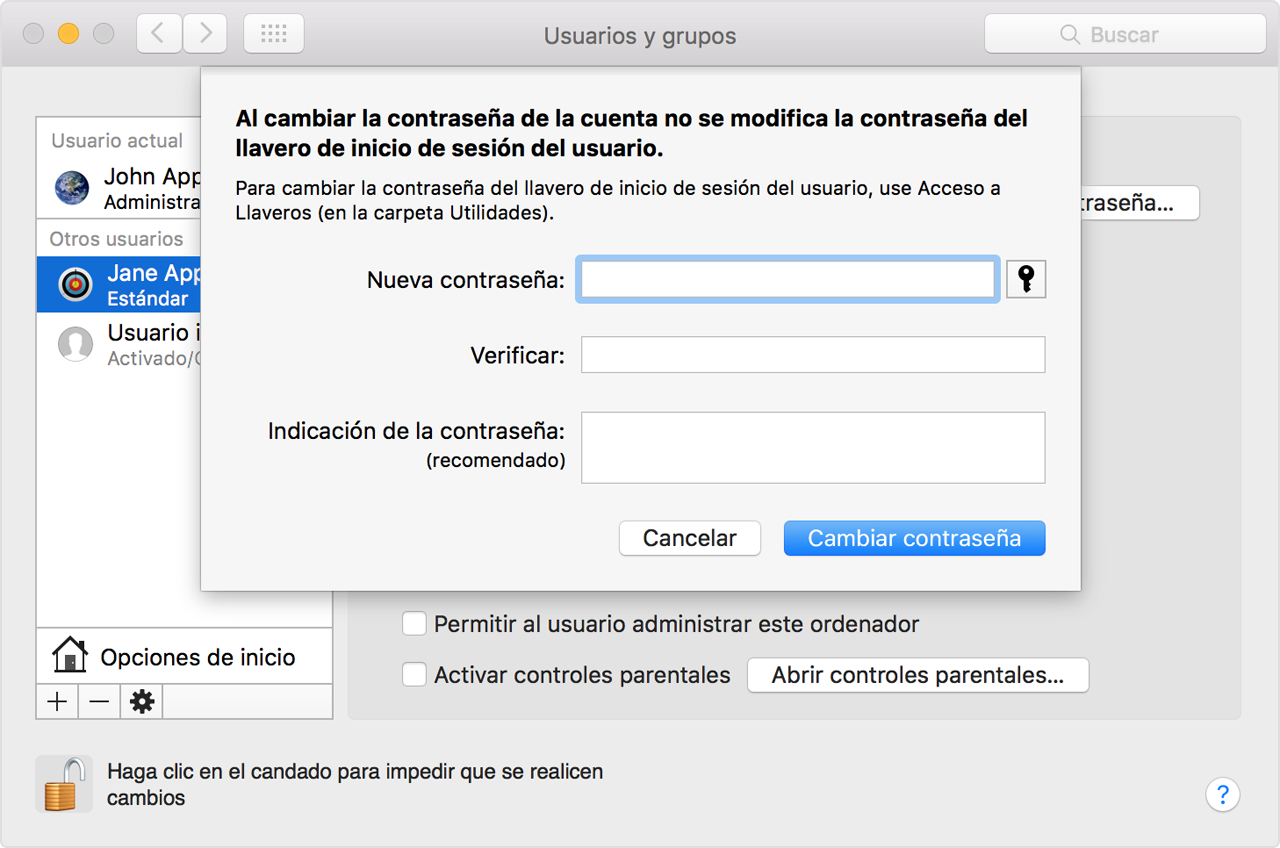1280x848 pixels.
Task: Toggle the Activar controles parentales checkbox
Action: pyautogui.click(x=414, y=675)
